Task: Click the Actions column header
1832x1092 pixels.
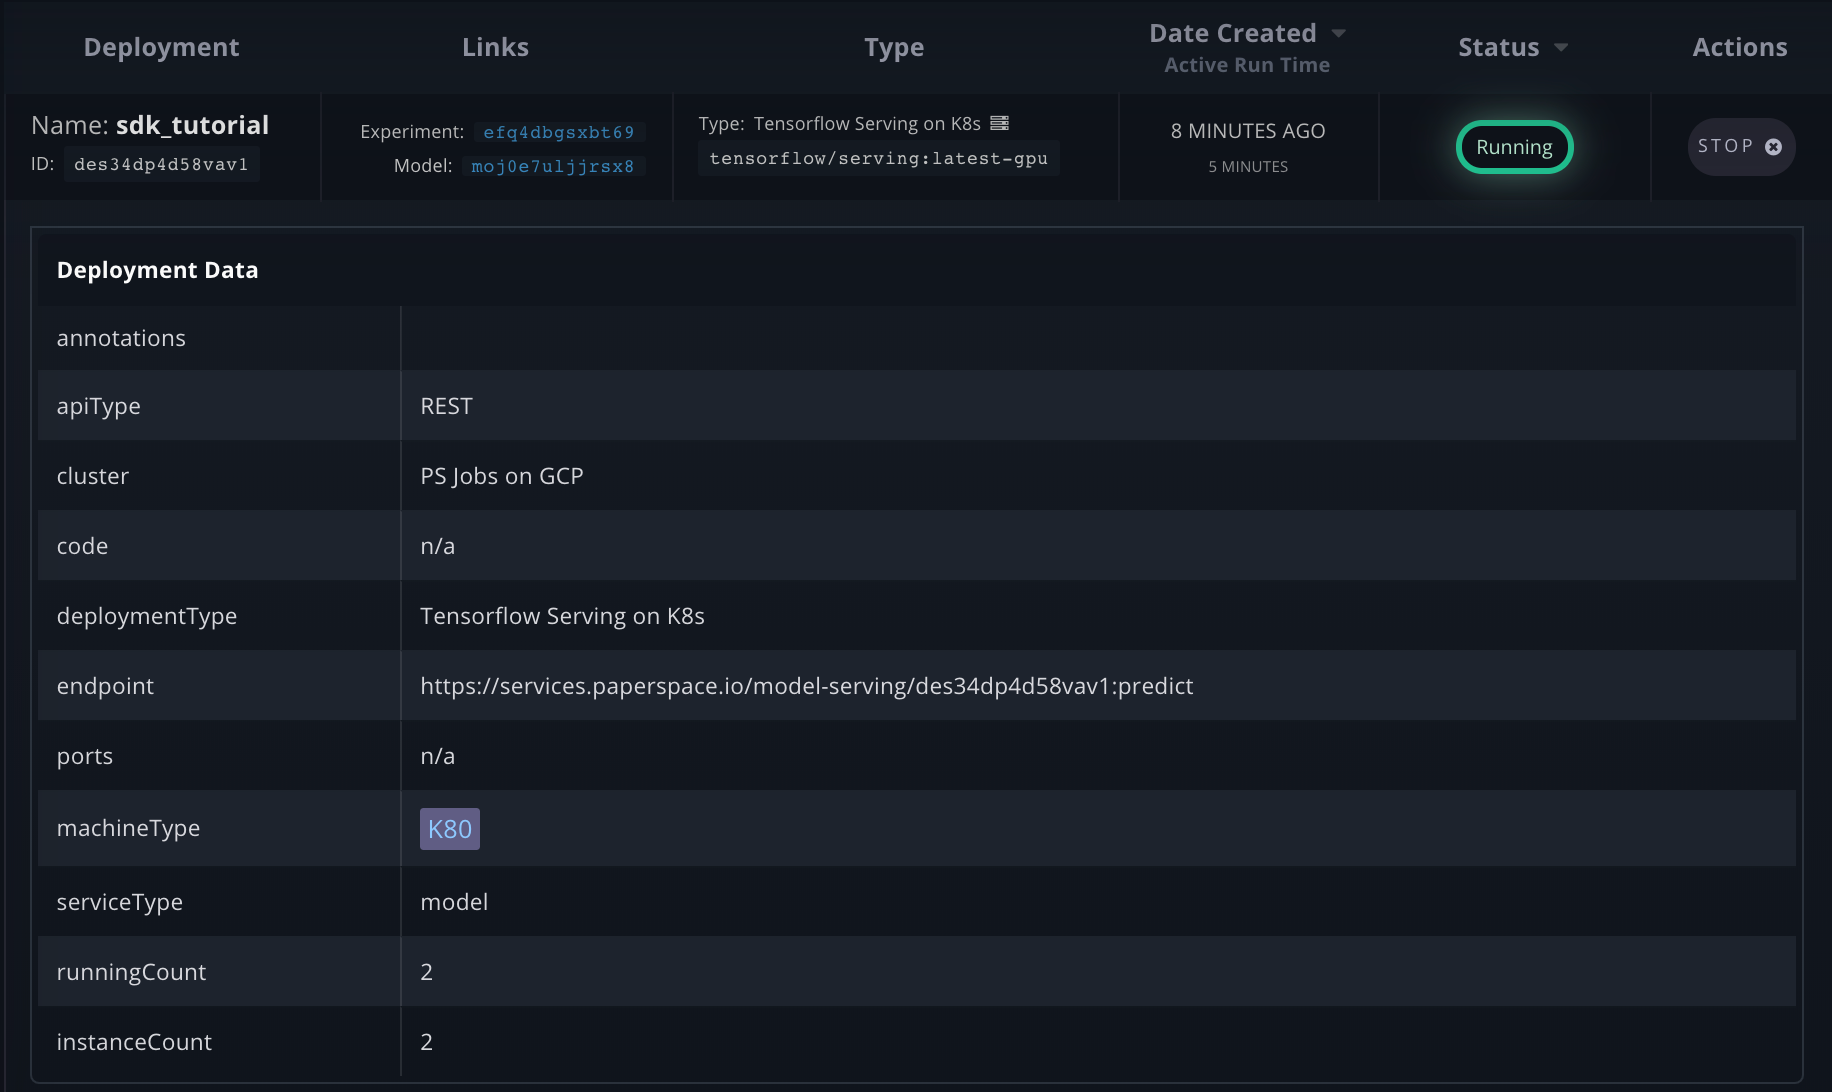Action: coord(1739,46)
